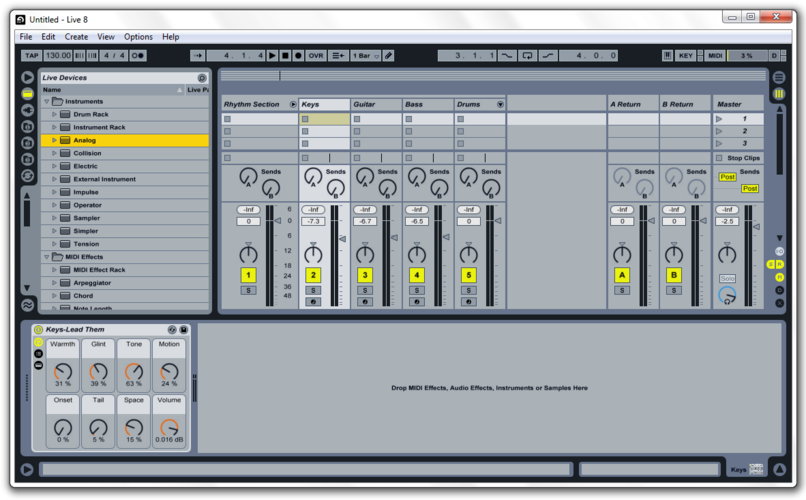Open the Live Devices browser icon
This screenshot has height=500, width=806.
click(27, 94)
